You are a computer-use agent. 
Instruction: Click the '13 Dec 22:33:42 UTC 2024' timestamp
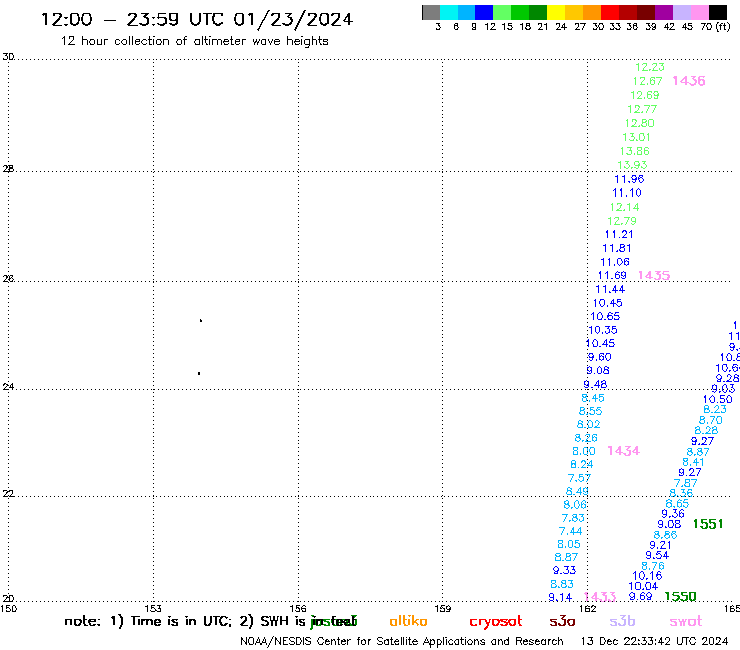tap(655, 642)
